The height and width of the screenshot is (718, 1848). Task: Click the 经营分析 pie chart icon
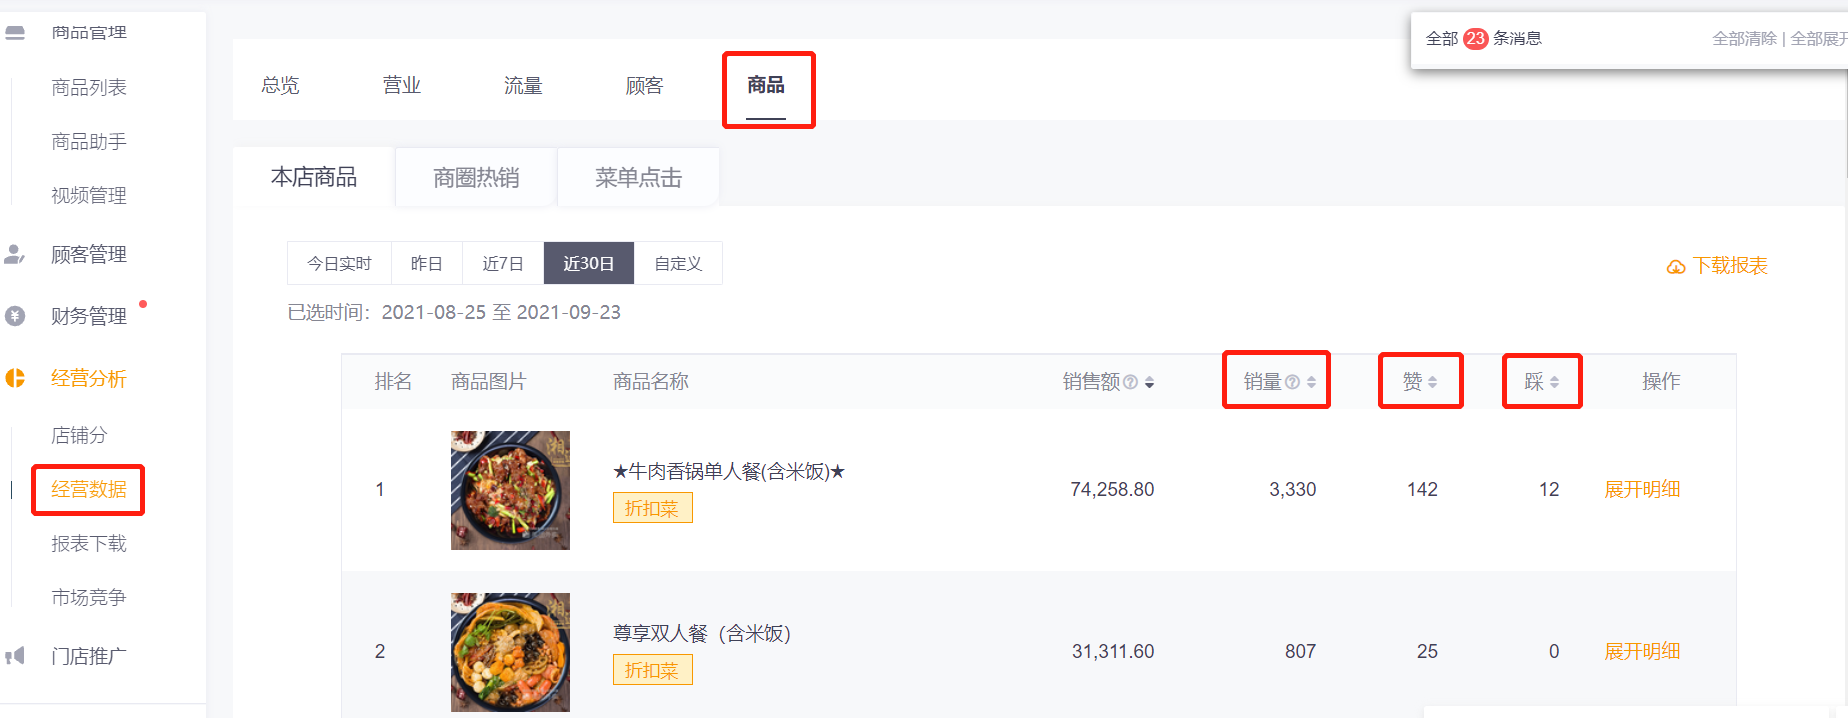(15, 378)
